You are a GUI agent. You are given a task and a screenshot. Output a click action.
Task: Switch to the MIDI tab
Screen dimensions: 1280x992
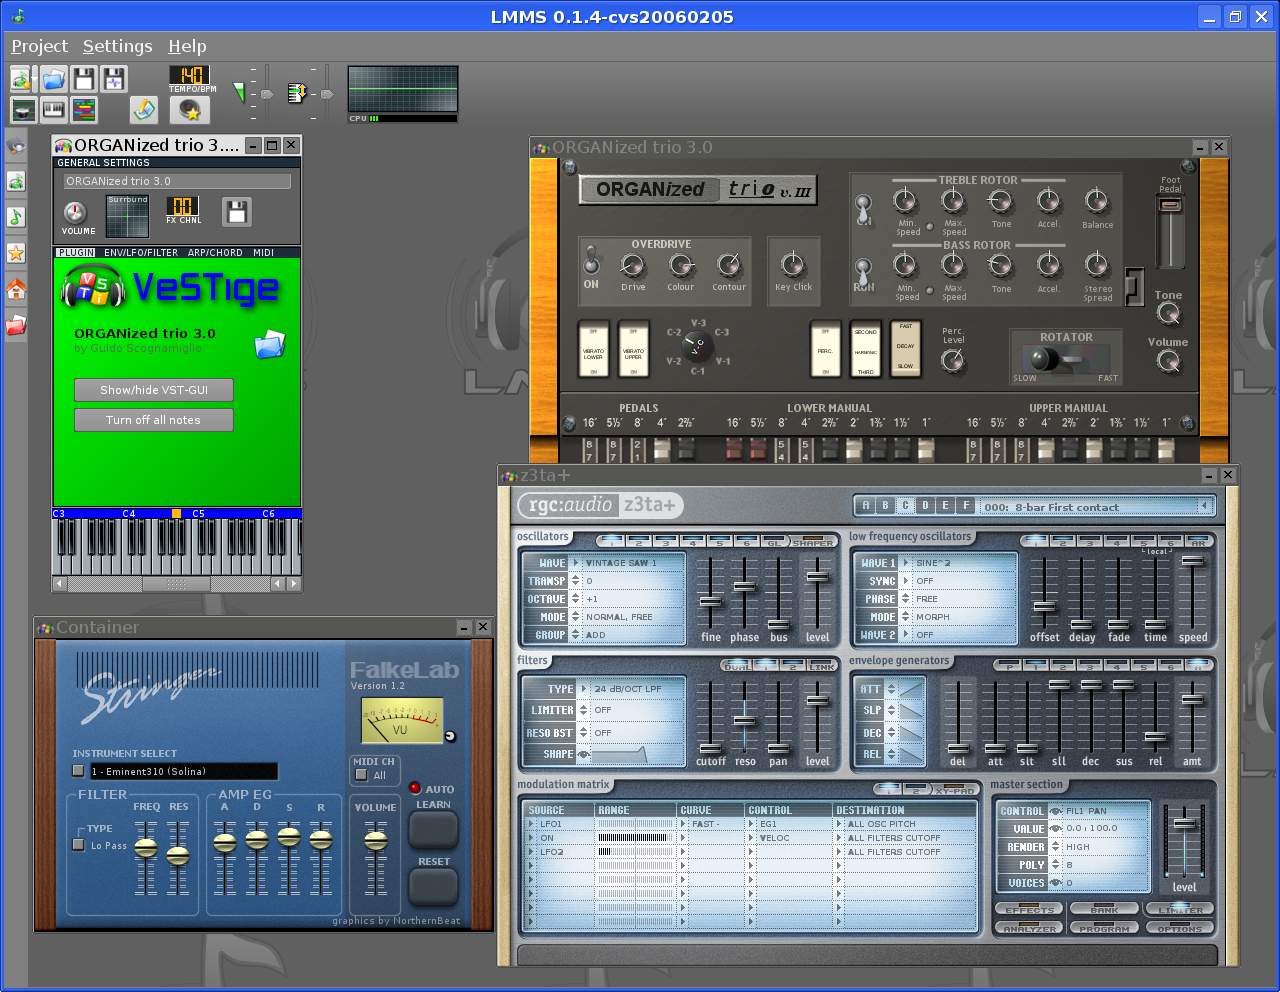[263, 253]
